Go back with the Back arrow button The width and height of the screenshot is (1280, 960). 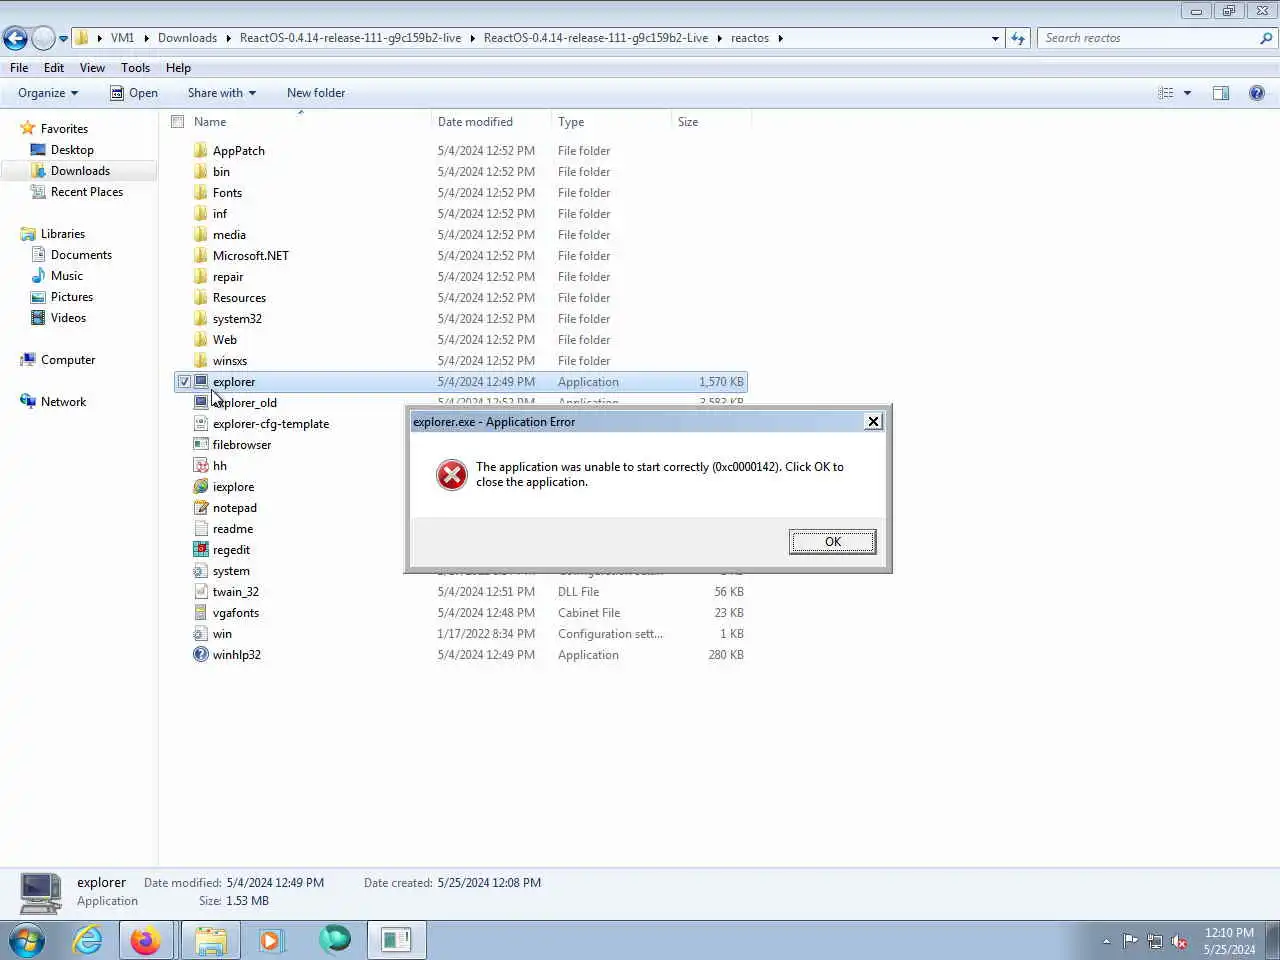point(15,38)
